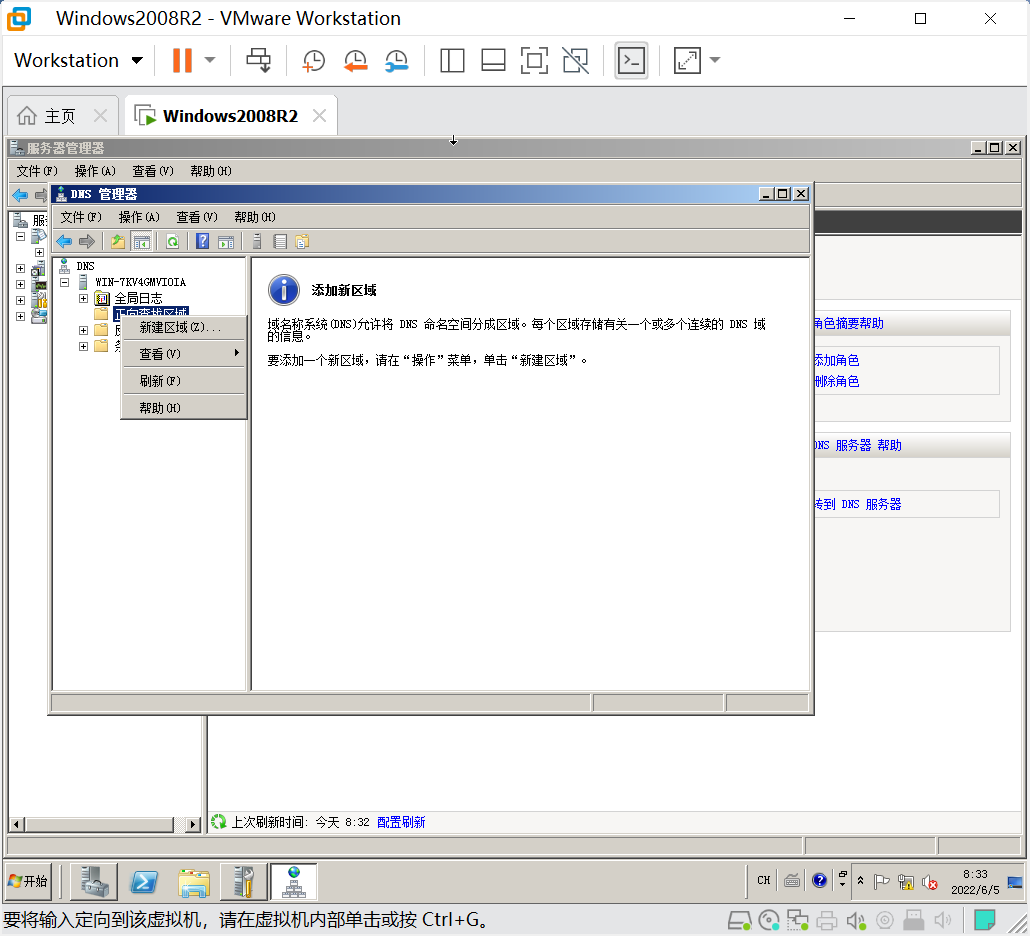
Task: Click the CH language bar indicator
Action: pos(763,880)
